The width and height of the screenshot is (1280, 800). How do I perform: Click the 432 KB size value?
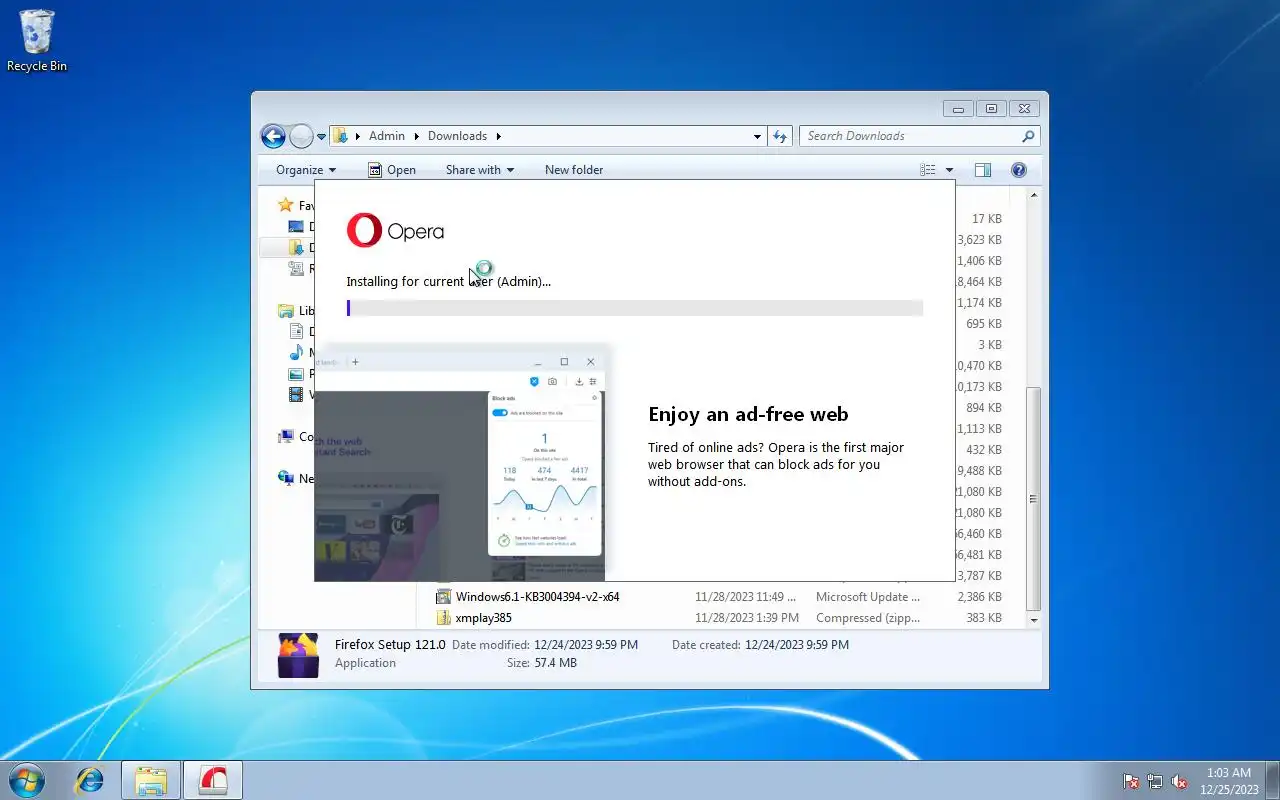[x=984, y=450]
